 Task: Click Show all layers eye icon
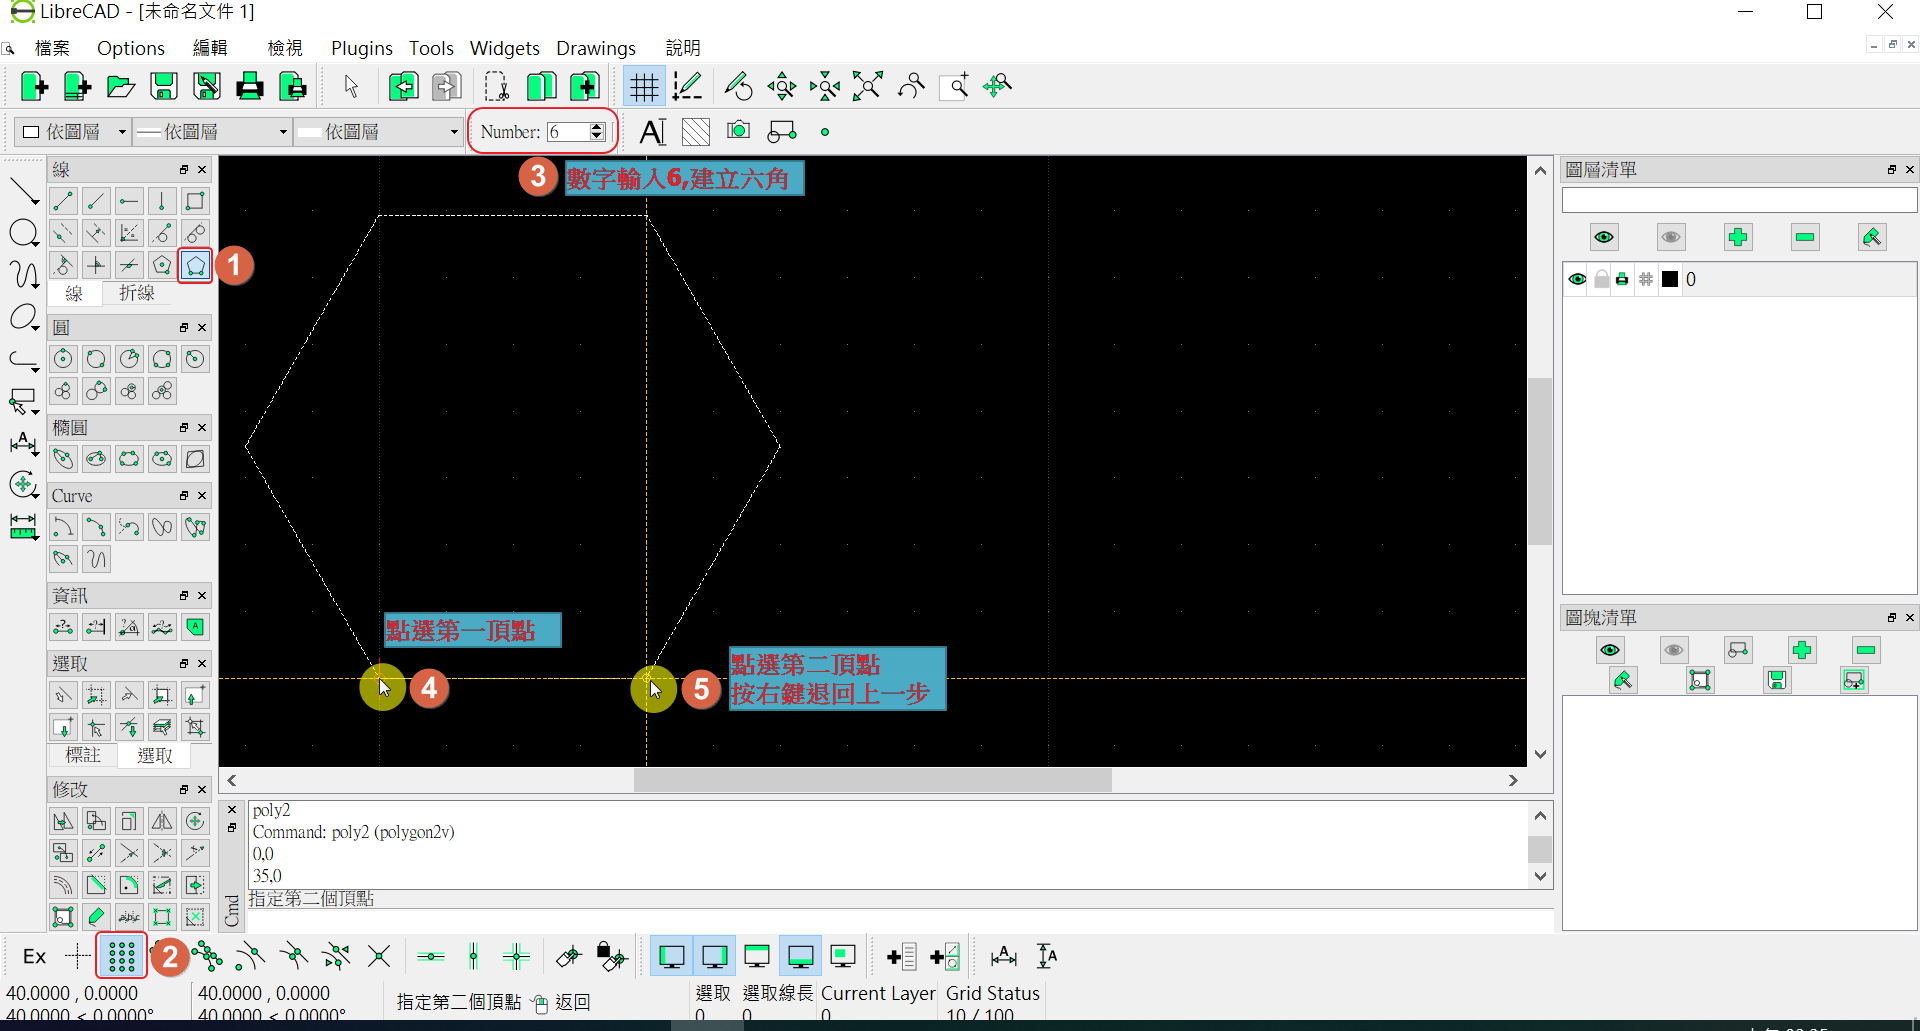tap(1604, 237)
